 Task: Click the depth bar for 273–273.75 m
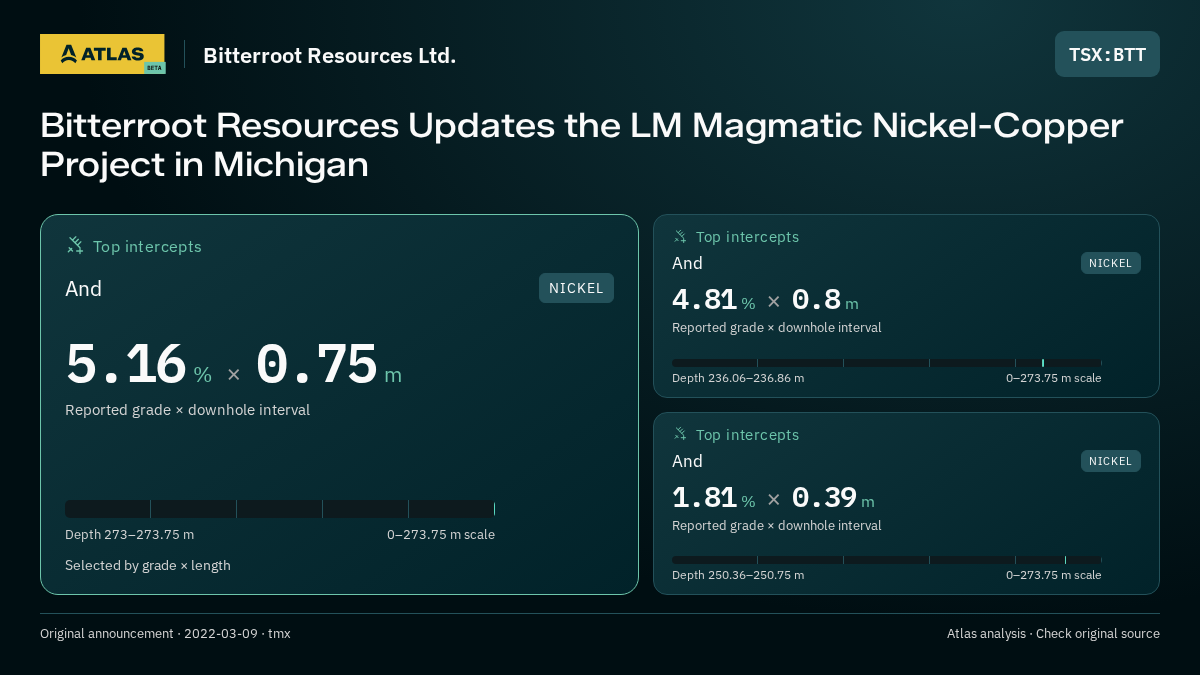pos(280,508)
